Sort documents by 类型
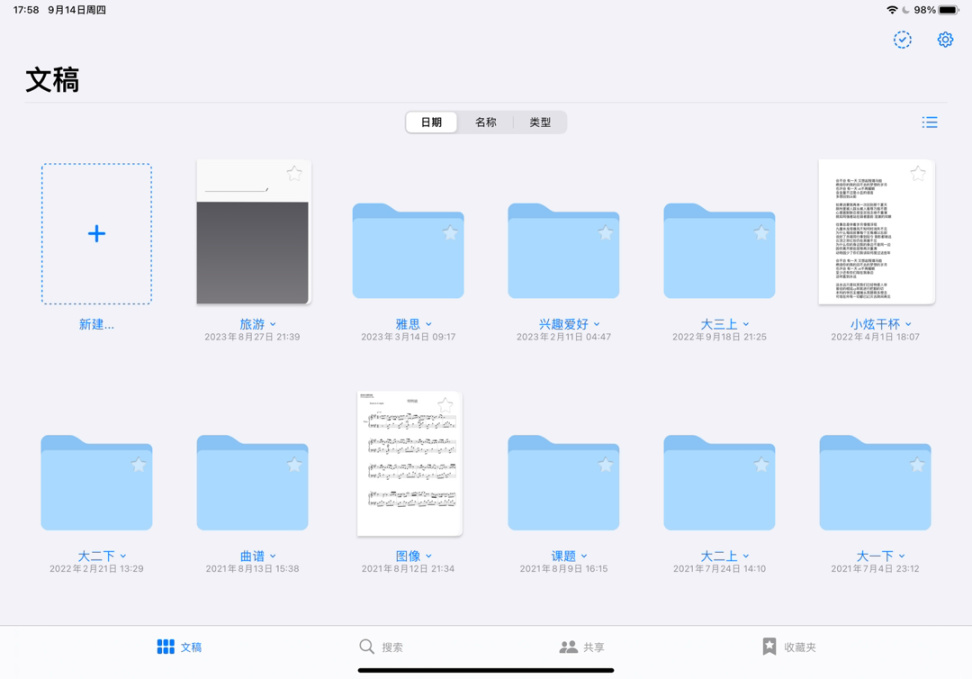 pos(540,122)
